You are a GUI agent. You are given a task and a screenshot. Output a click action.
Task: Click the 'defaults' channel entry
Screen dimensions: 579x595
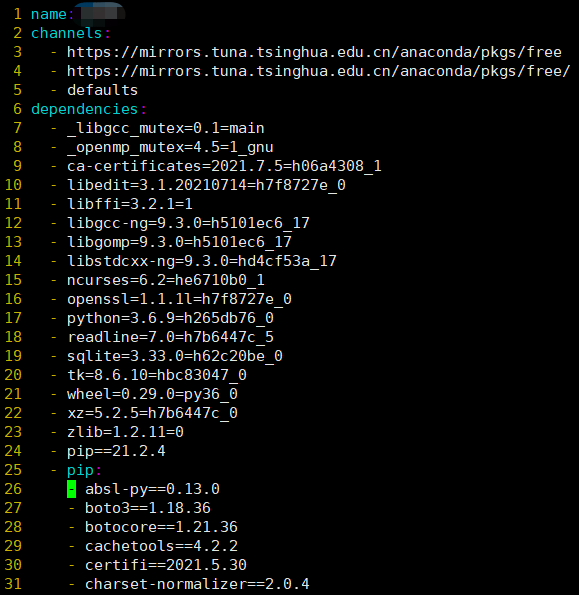click(x=102, y=90)
